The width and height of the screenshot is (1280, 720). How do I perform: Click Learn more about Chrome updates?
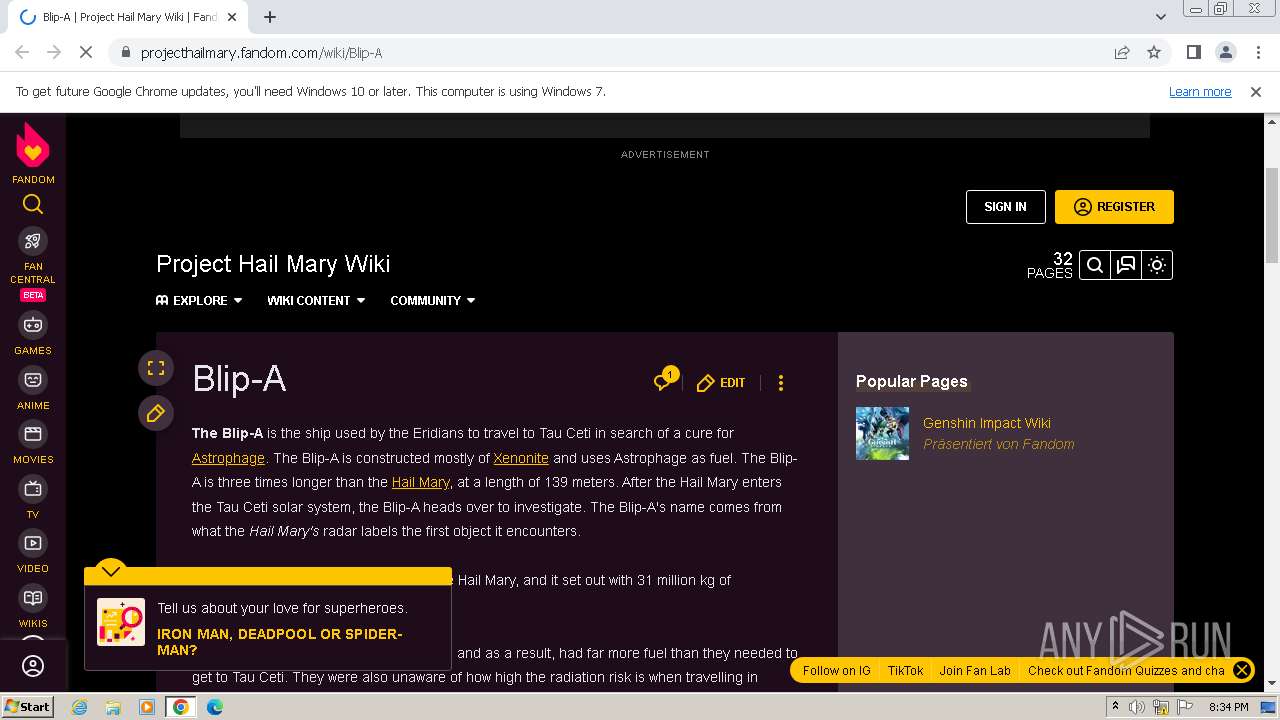click(x=1200, y=91)
